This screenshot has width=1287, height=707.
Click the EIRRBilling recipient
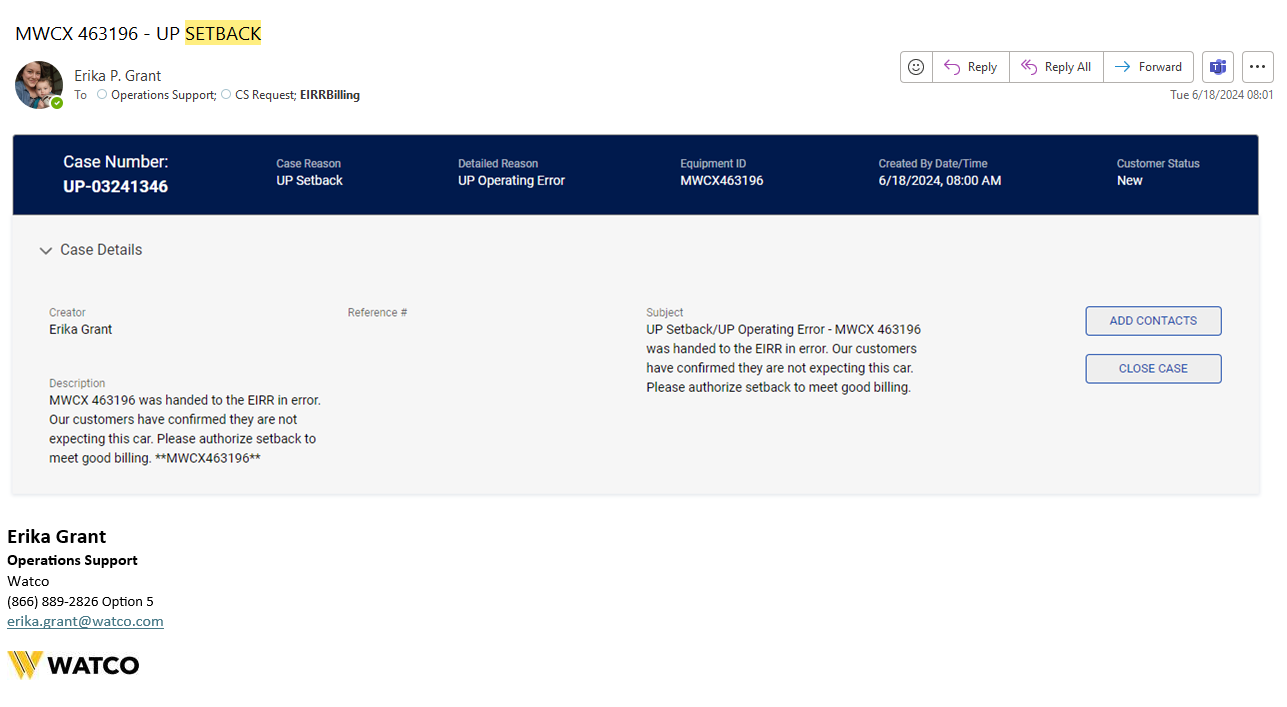(x=330, y=95)
